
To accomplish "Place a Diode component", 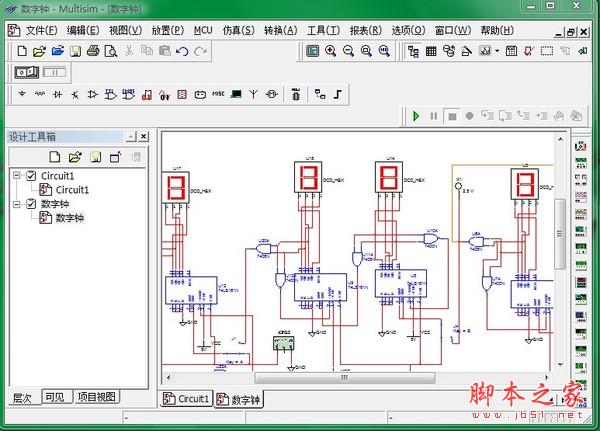I will point(57,94).
